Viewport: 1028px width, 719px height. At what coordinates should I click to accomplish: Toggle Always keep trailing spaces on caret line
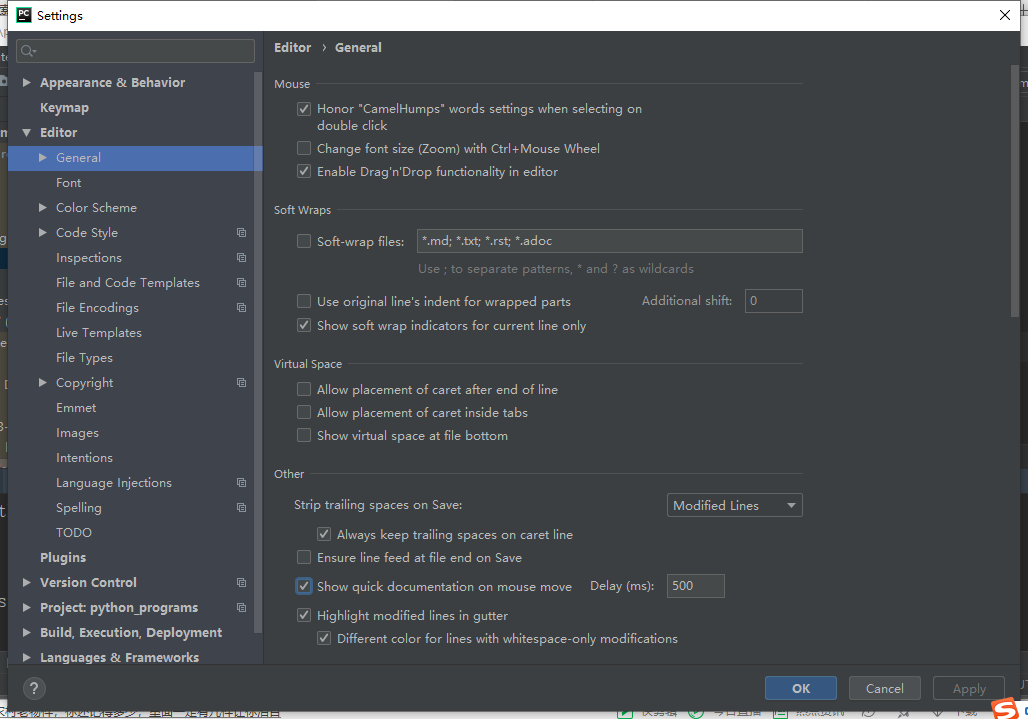324,534
